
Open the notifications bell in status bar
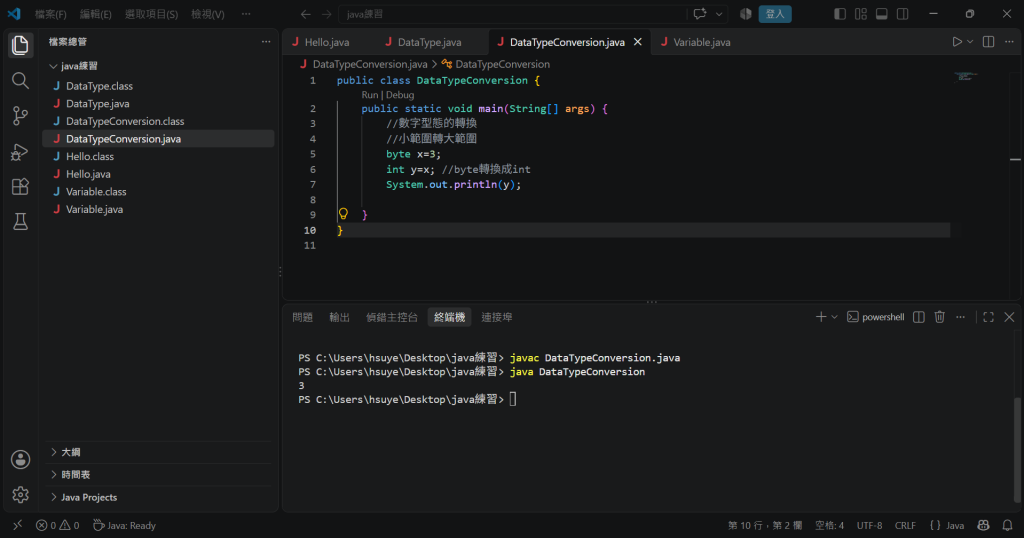coord(1008,525)
